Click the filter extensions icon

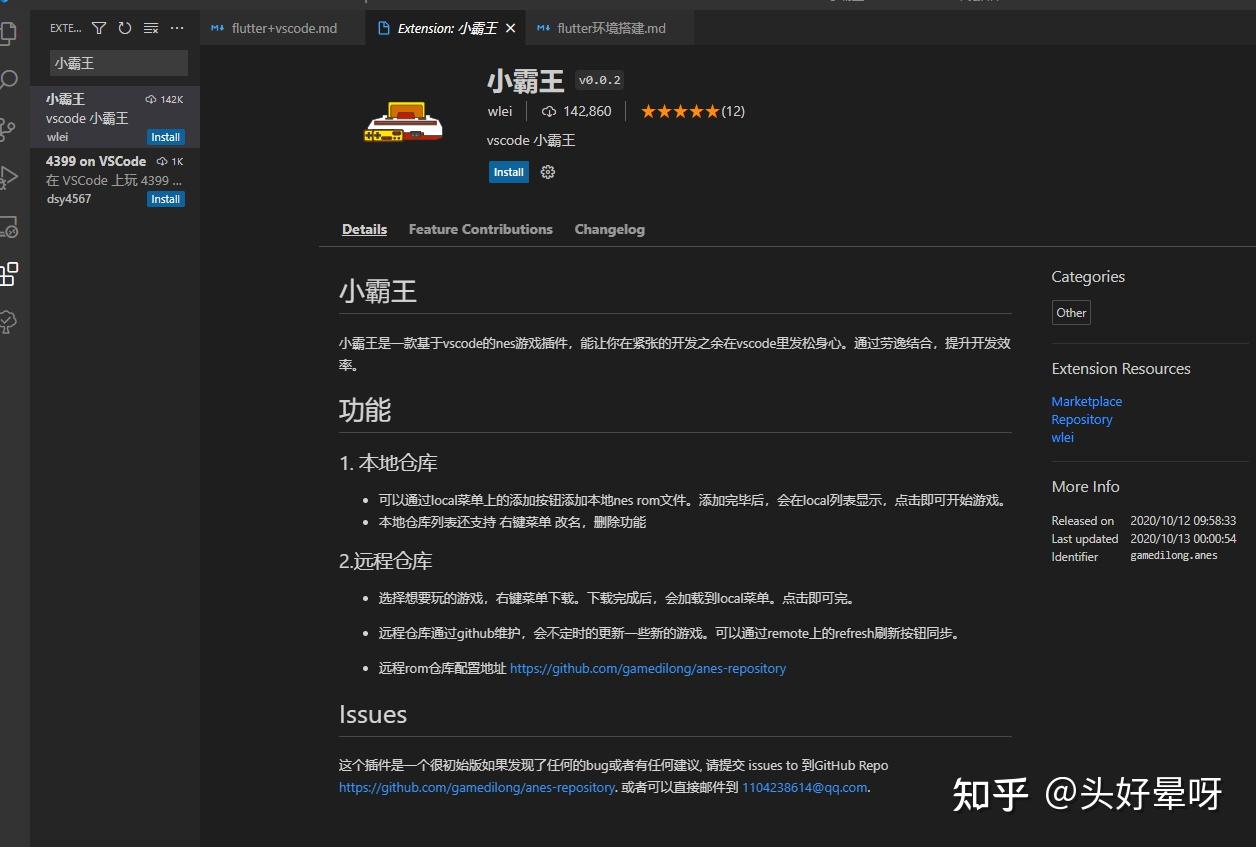98,28
